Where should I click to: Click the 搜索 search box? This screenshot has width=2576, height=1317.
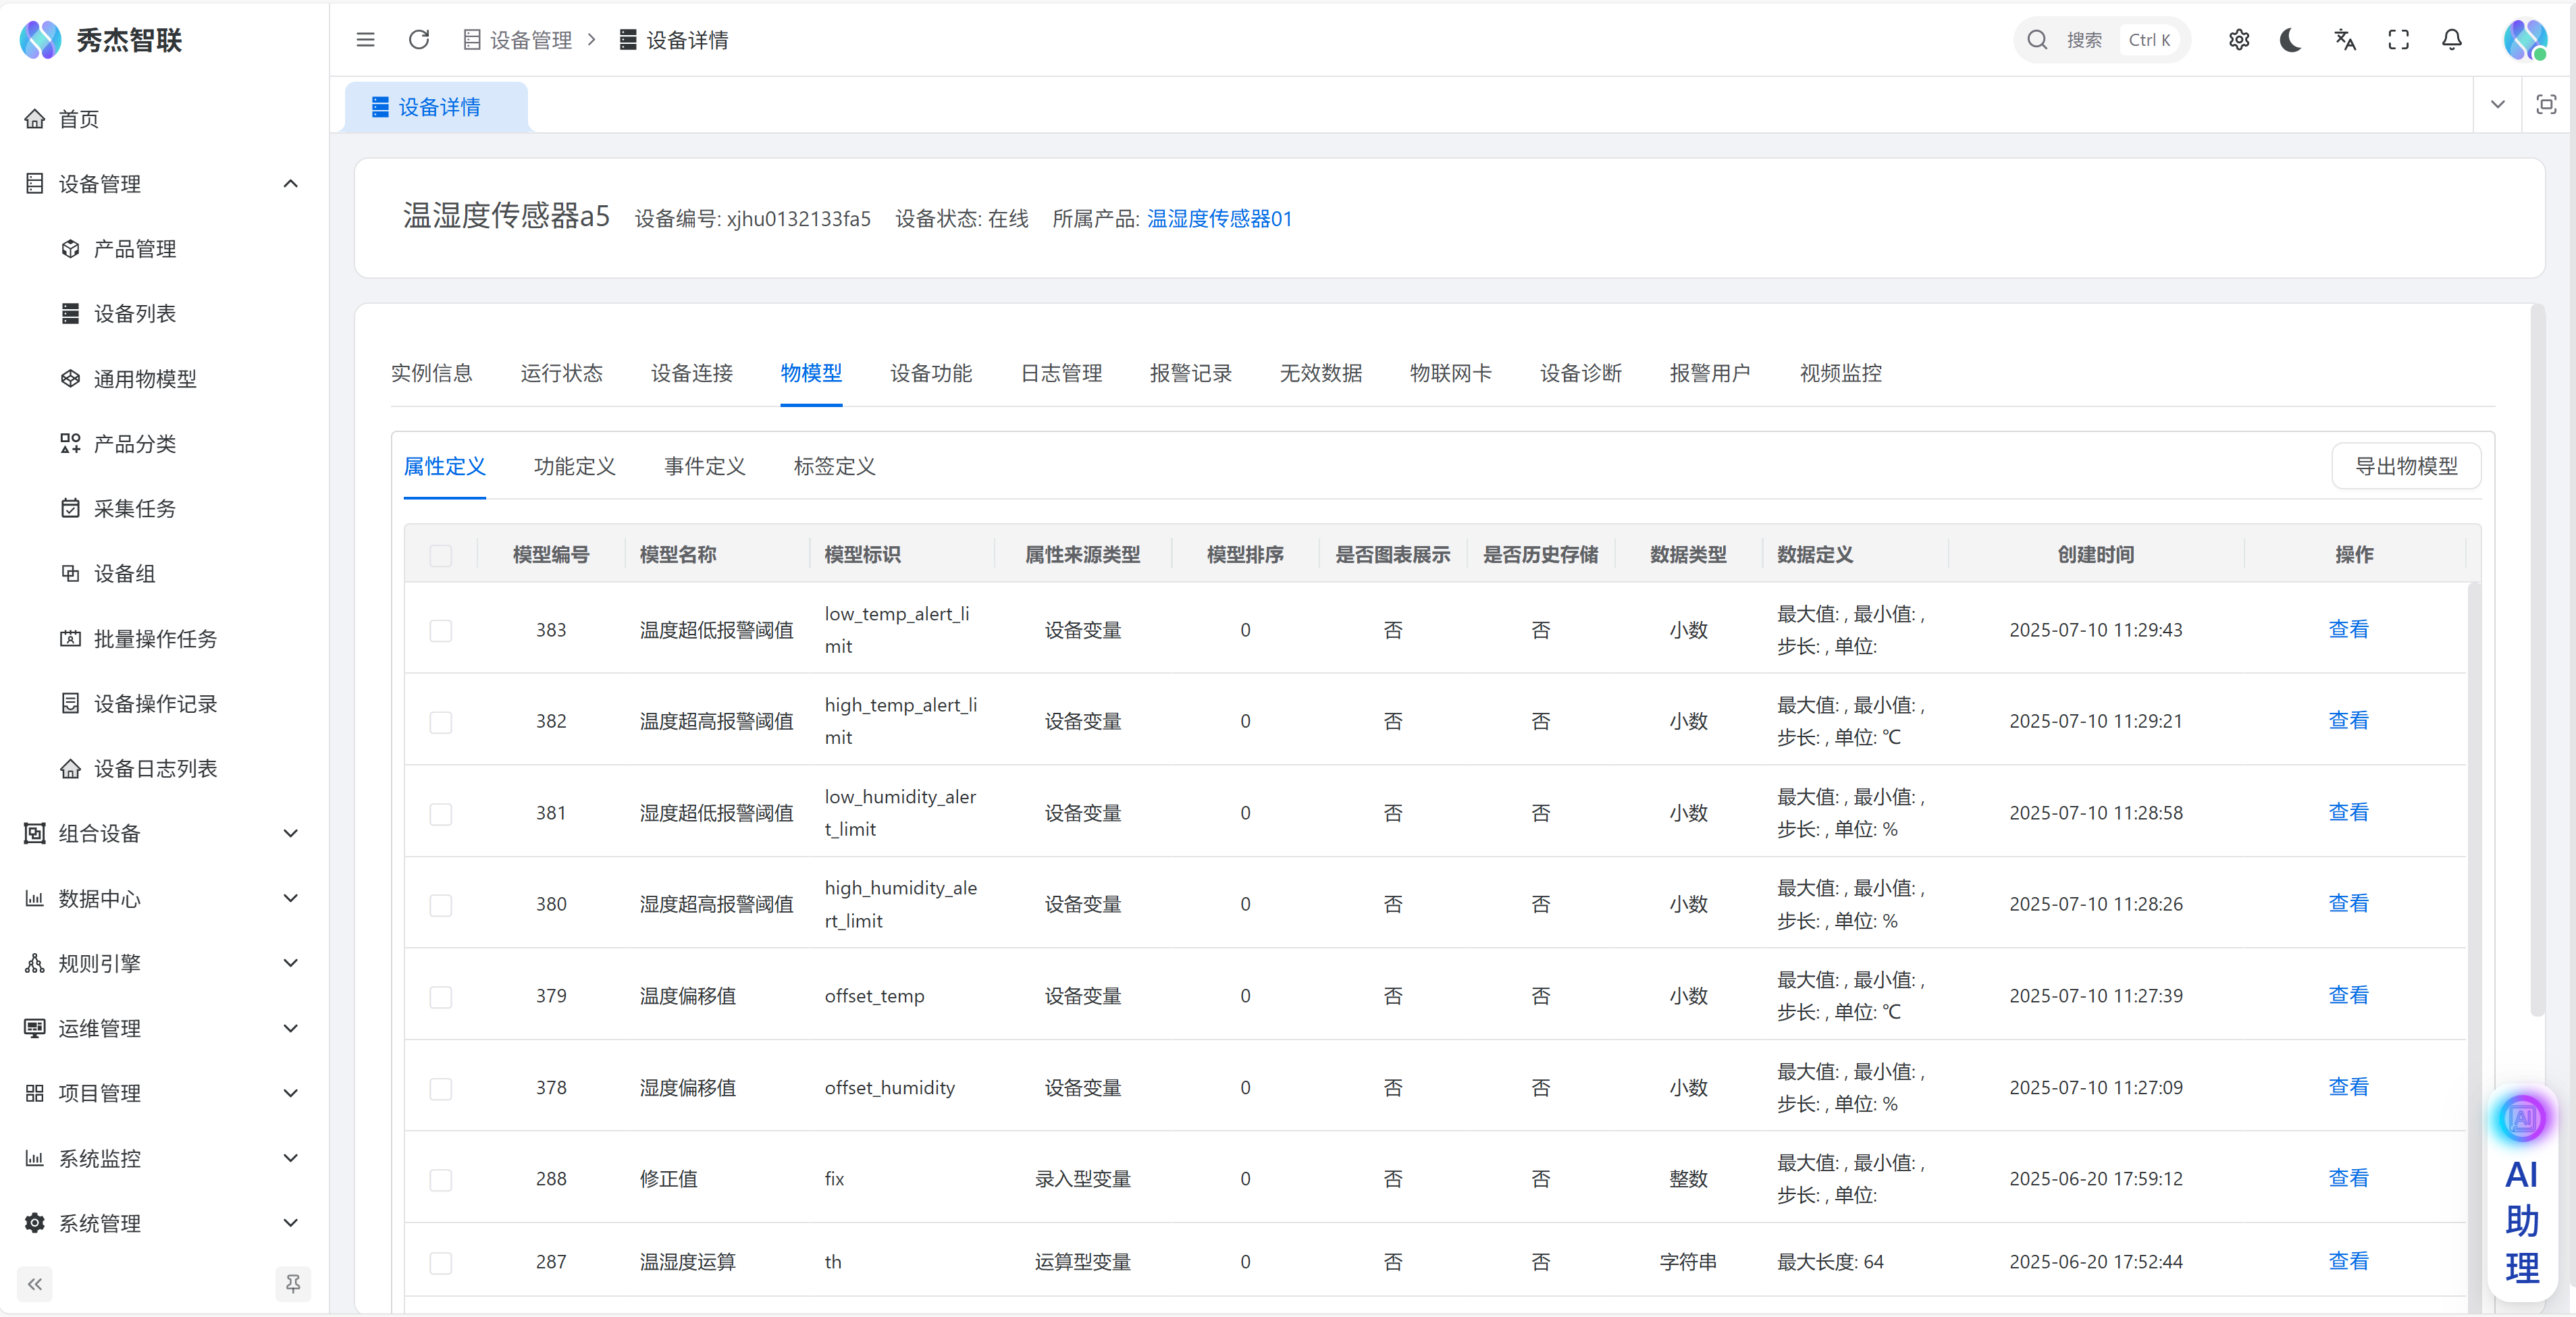click(2100, 40)
